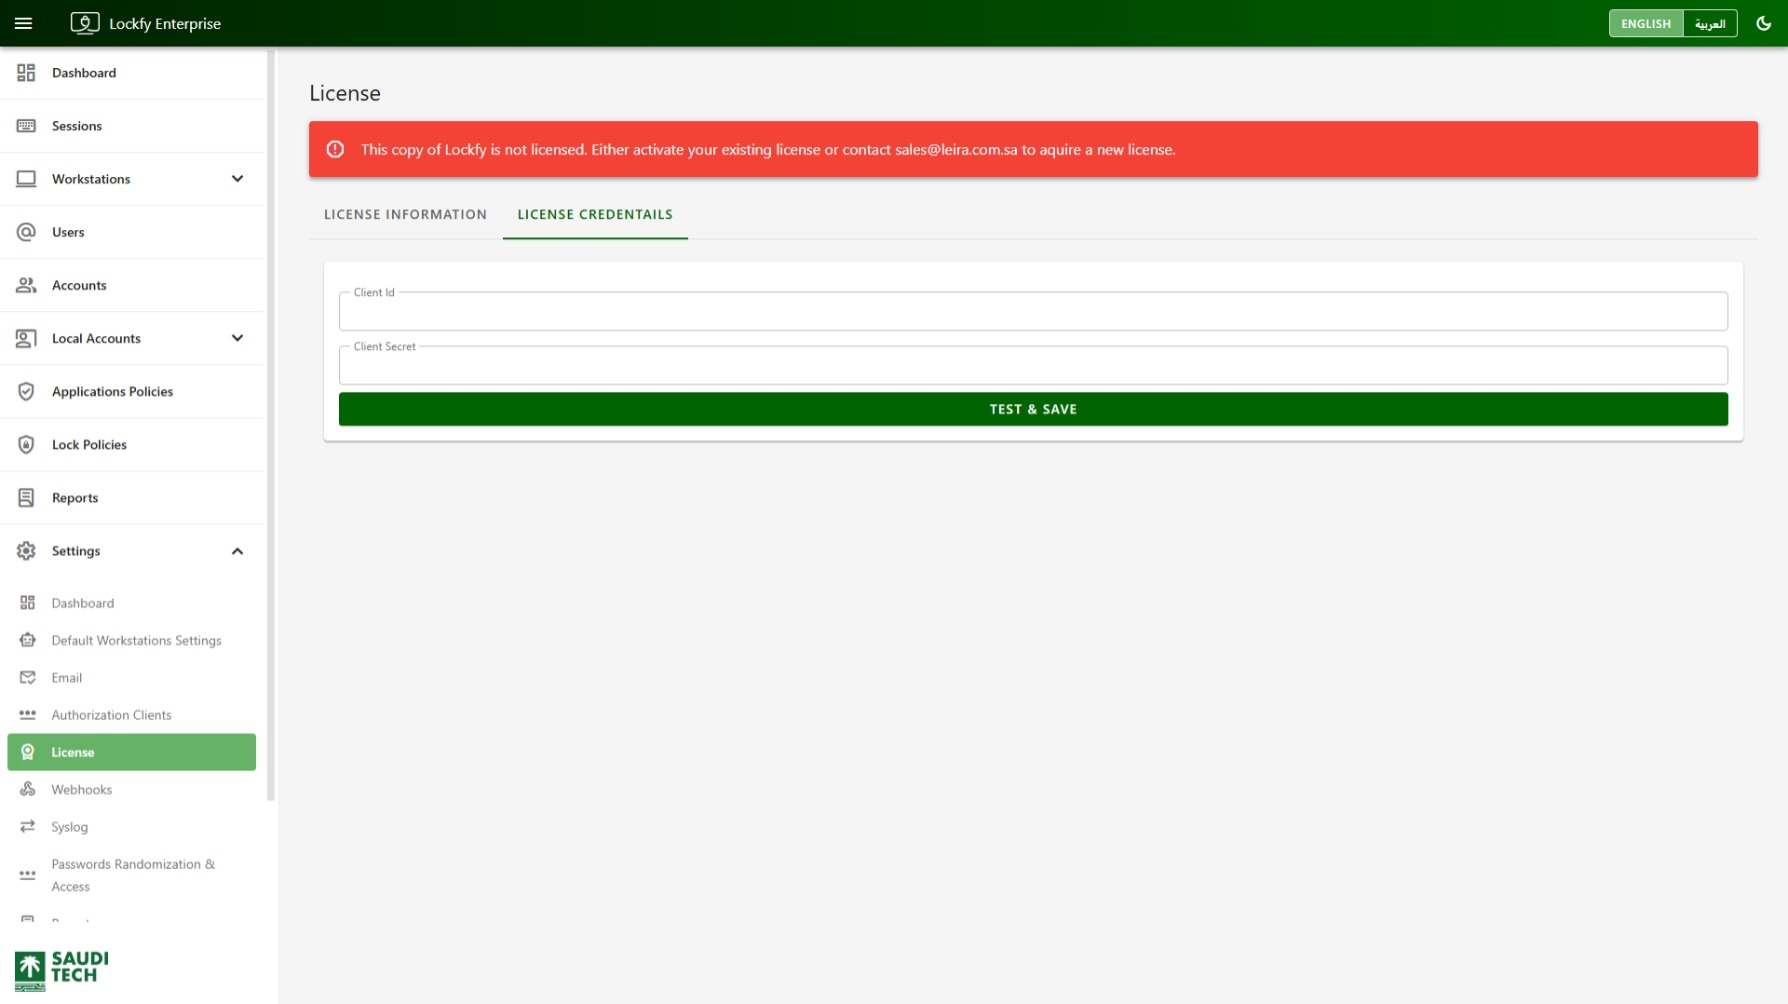Screen dimensions: 1788x1004
Task: Open Passwords Randomization & Access settings
Action: pyautogui.click(x=131, y=875)
